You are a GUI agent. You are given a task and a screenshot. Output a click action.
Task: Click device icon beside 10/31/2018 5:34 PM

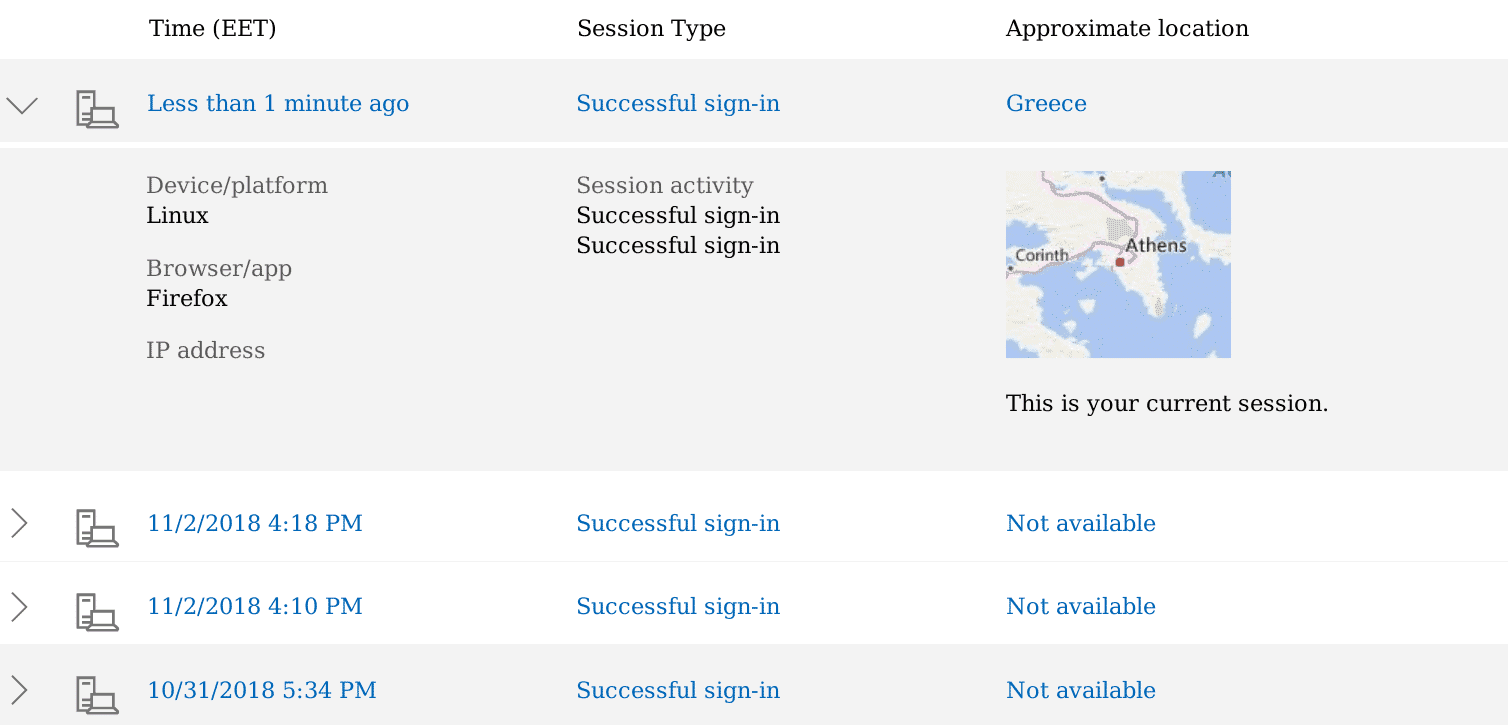coord(97,694)
